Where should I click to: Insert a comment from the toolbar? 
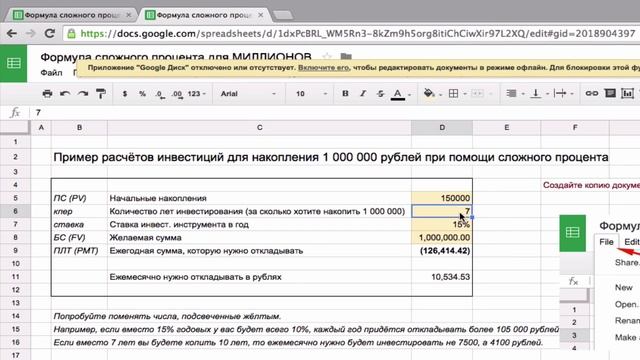point(610,93)
